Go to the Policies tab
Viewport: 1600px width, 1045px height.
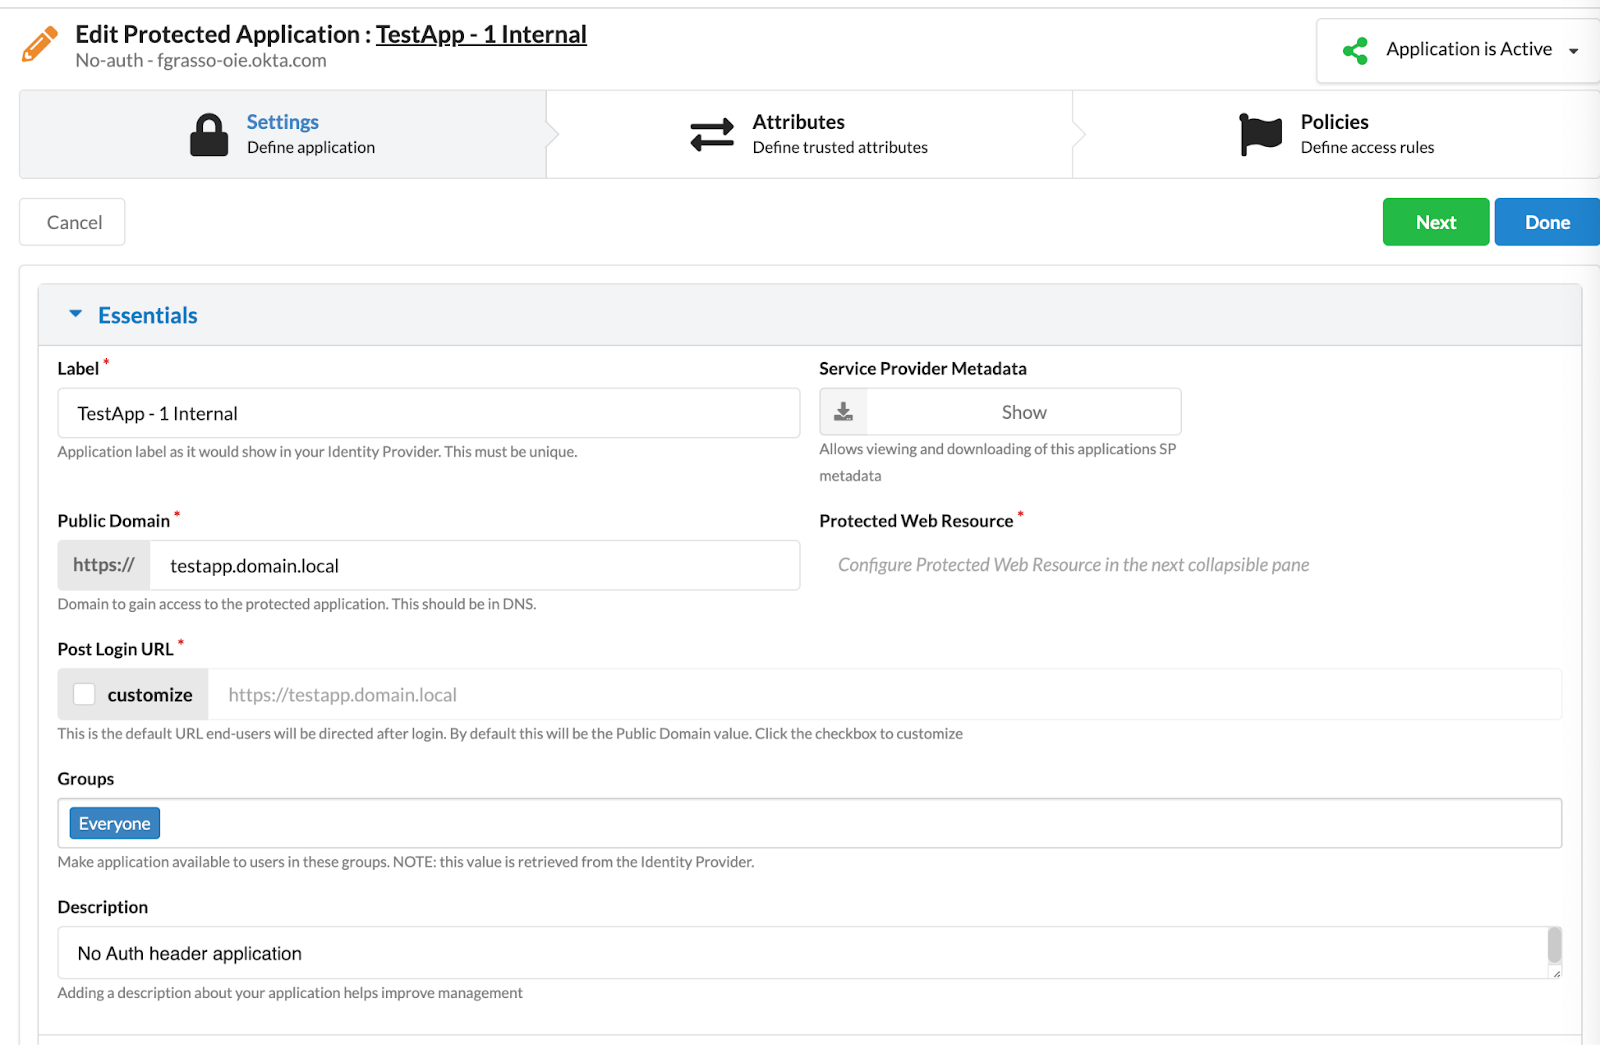(x=1336, y=134)
